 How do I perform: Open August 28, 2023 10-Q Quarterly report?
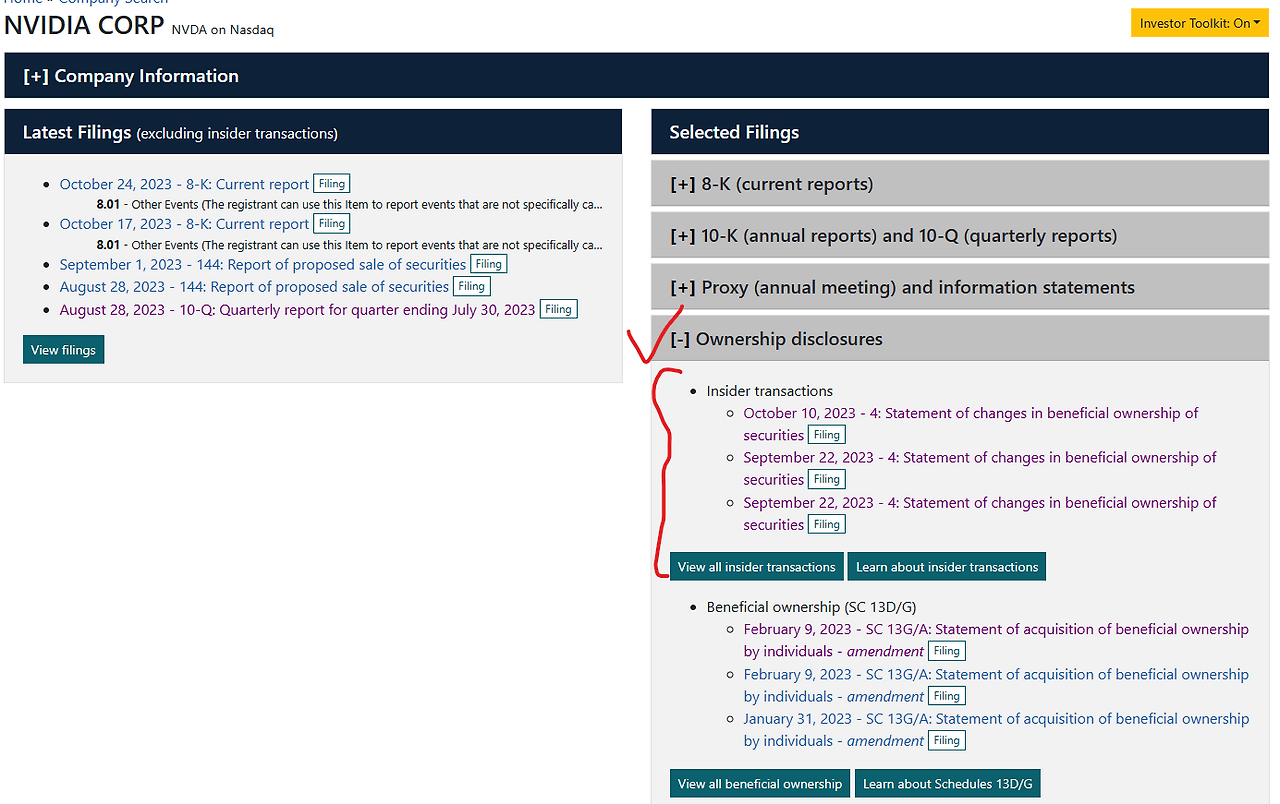pyautogui.click(x=297, y=310)
